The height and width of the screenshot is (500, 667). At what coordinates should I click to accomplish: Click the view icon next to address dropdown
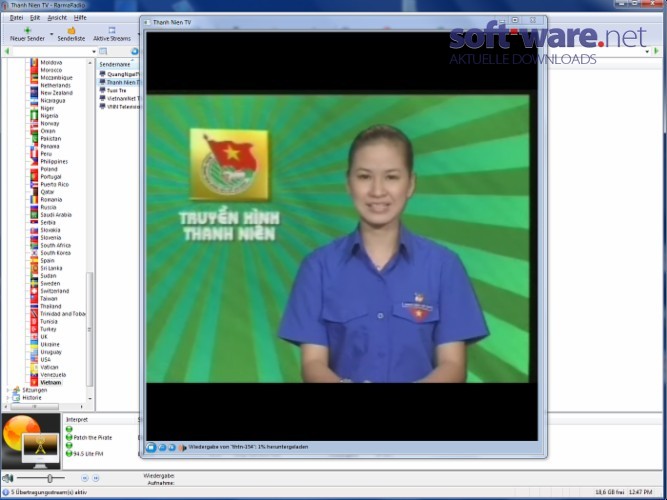pyautogui.click(x=103, y=51)
